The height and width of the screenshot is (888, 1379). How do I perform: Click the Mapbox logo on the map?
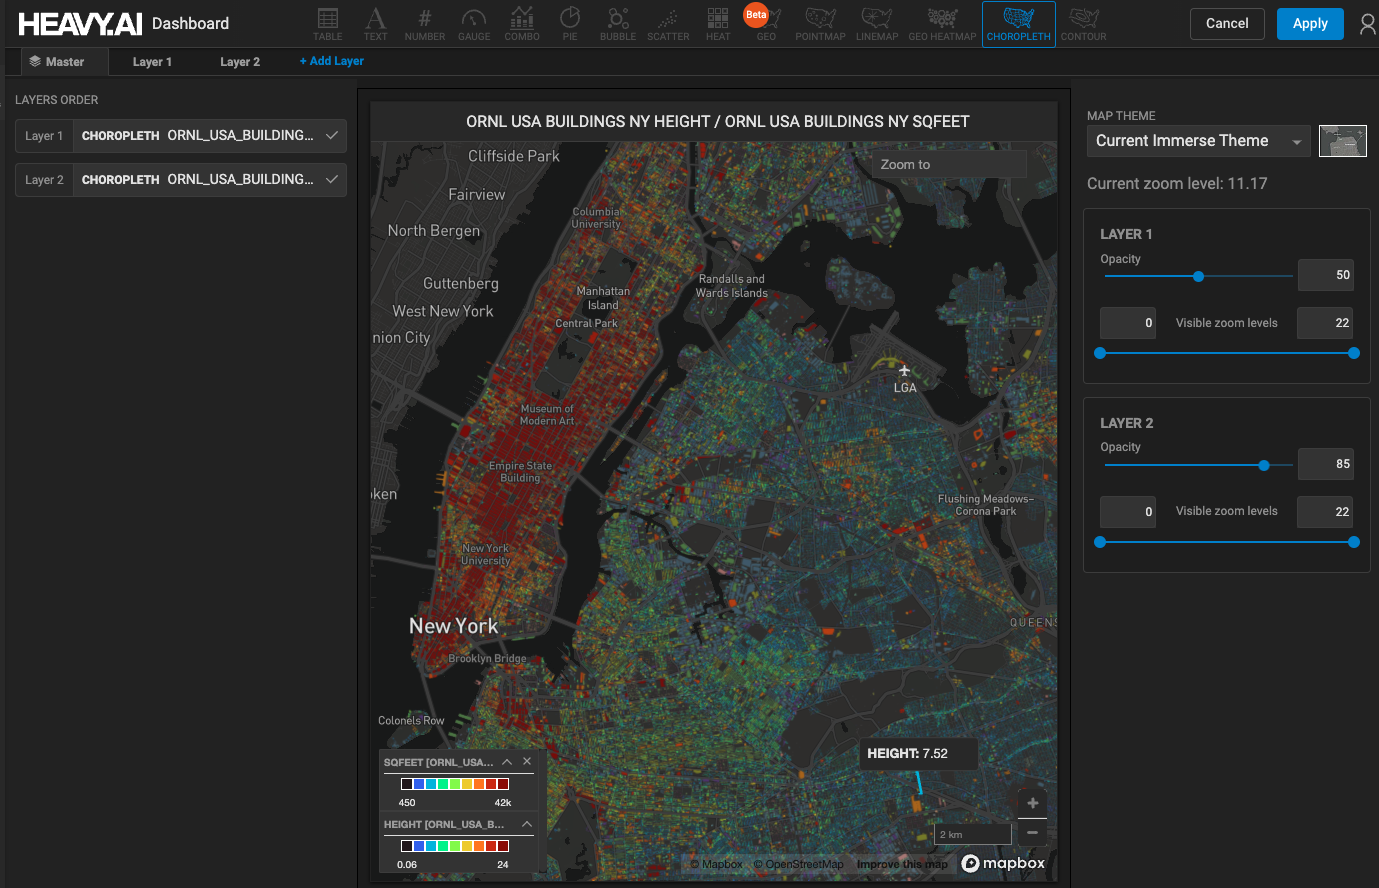[1003, 863]
